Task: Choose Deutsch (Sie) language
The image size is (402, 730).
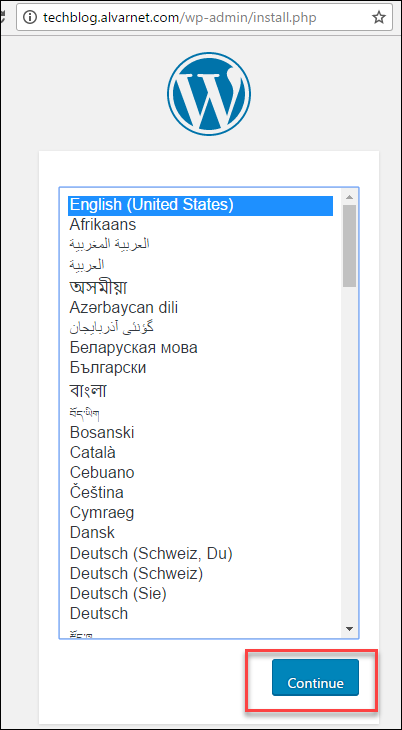Action: (201, 594)
